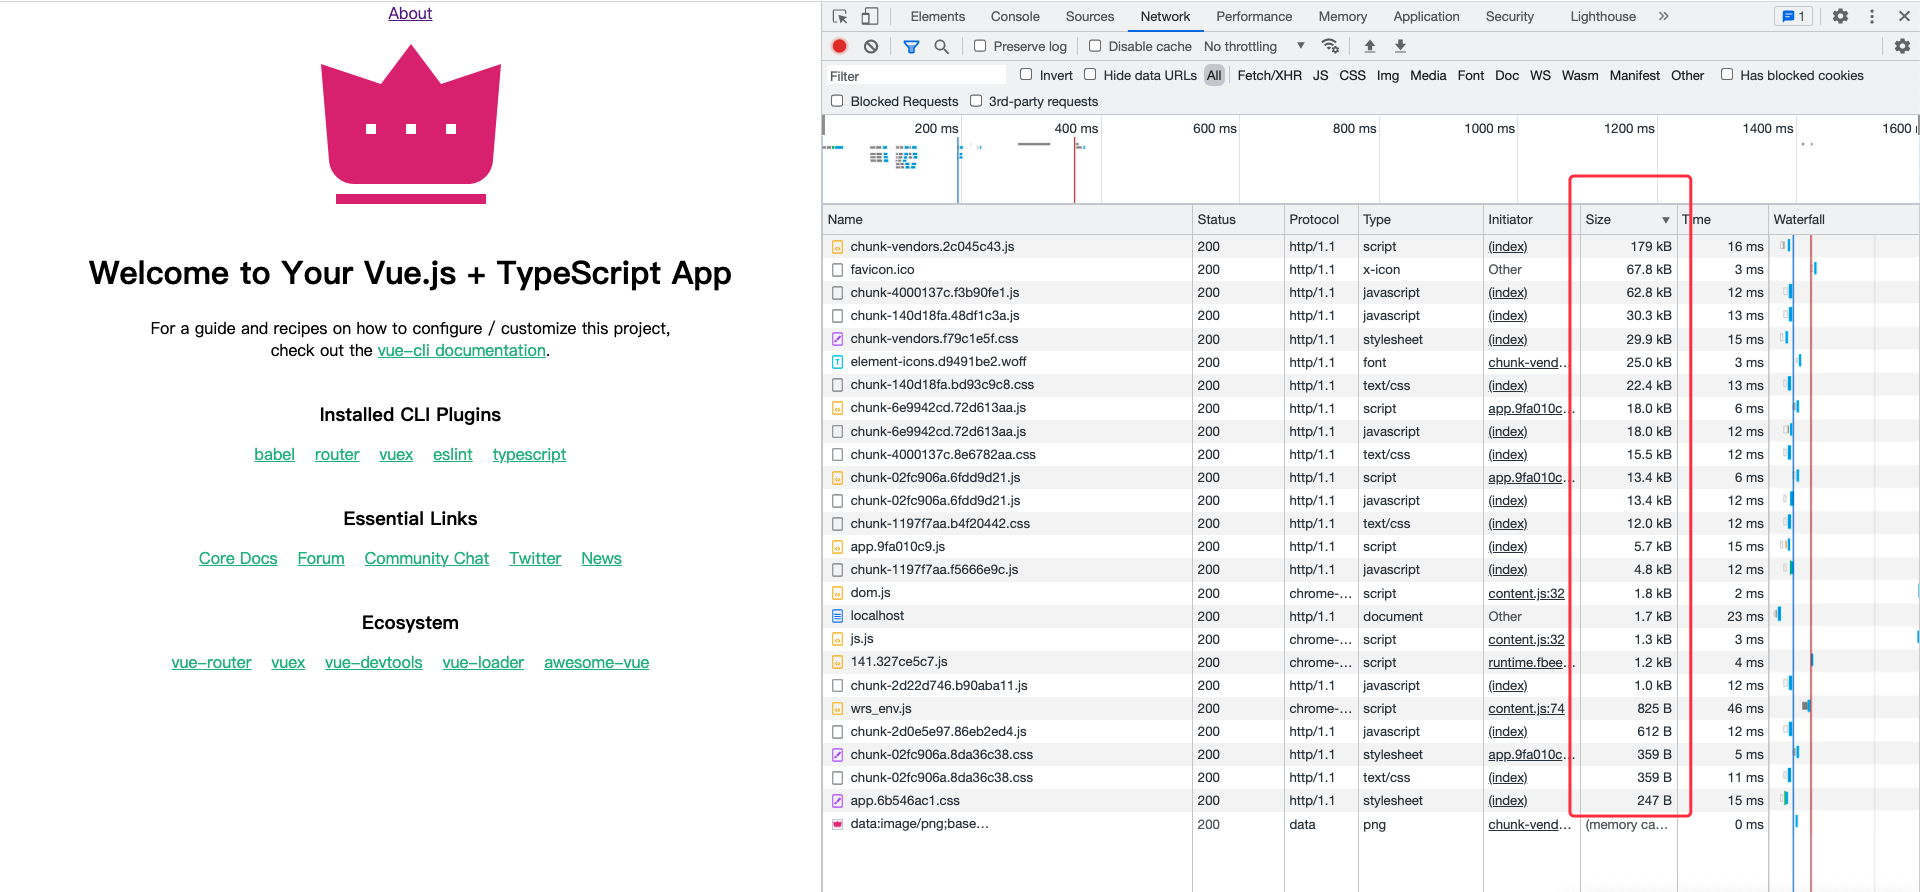Viewport: 1920px width, 892px height.
Task: Open network search with magnifier icon
Action: (x=941, y=46)
